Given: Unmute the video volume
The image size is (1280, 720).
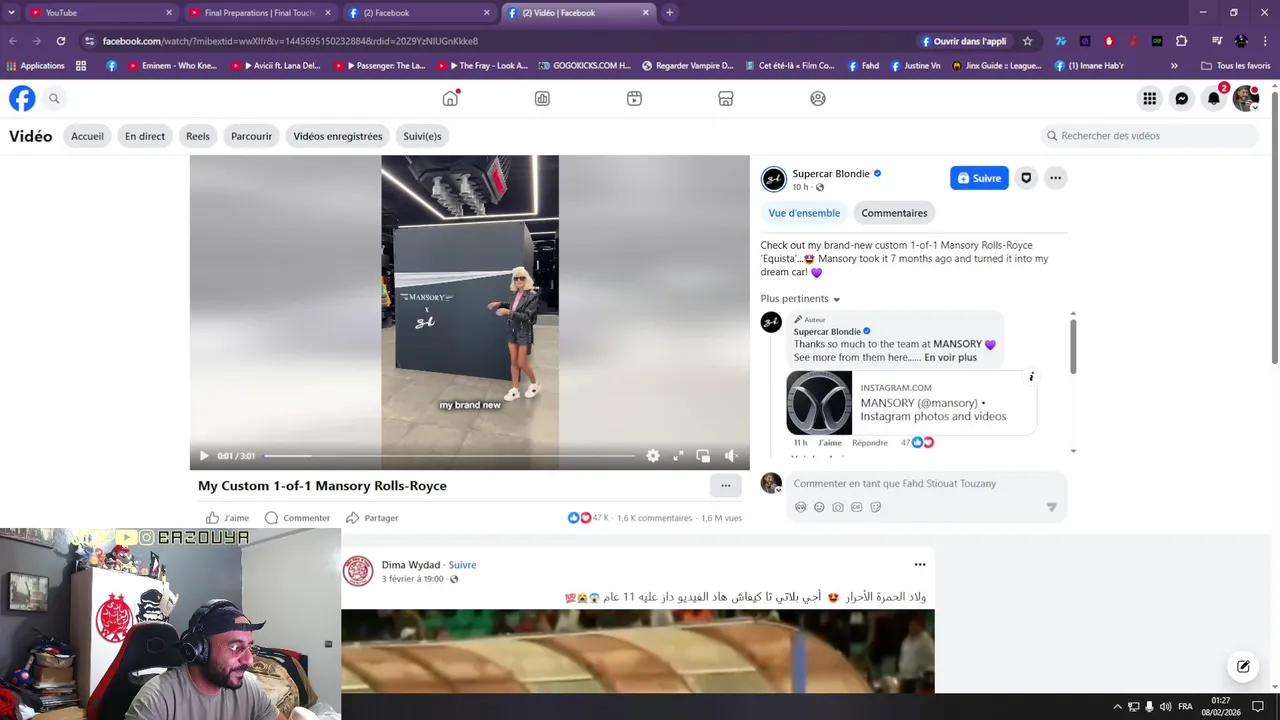Looking at the screenshot, I should [x=731, y=456].
